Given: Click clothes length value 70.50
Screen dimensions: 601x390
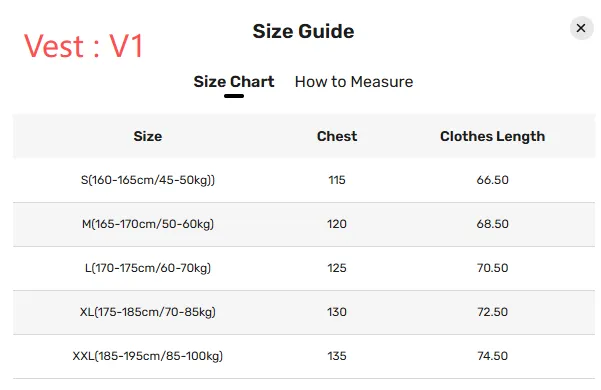Looking at the screenshot, I should tap(493, 268).
